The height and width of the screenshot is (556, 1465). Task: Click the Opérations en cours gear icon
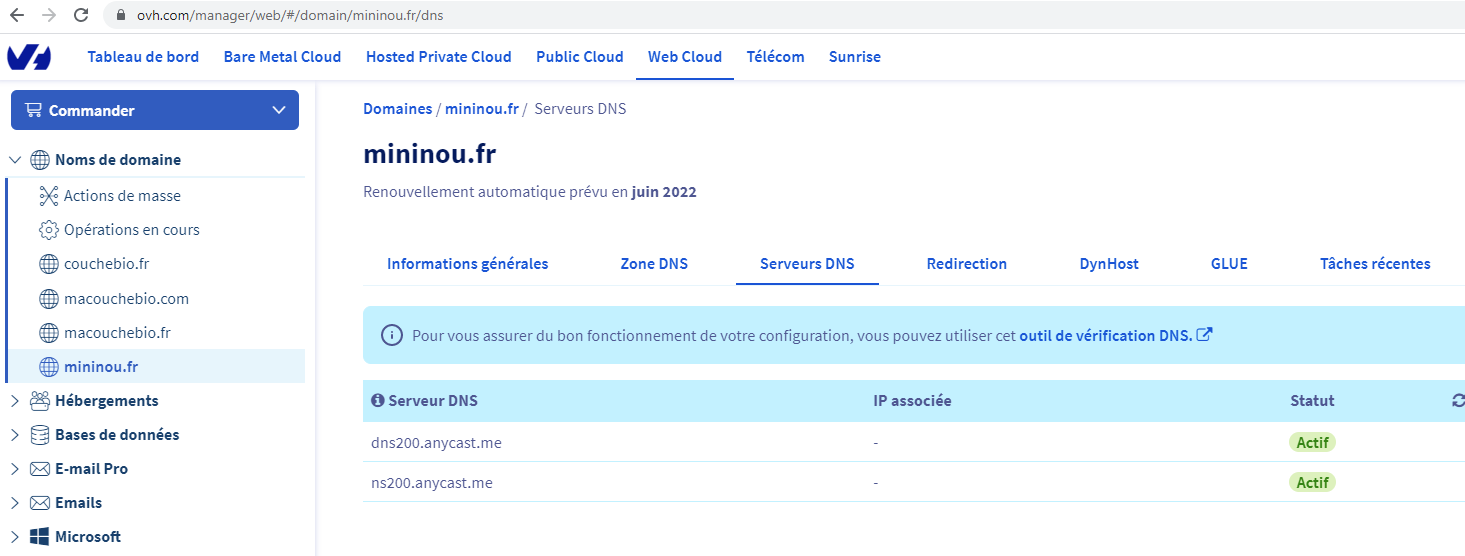pyautogui.click(x=49, y=230)
